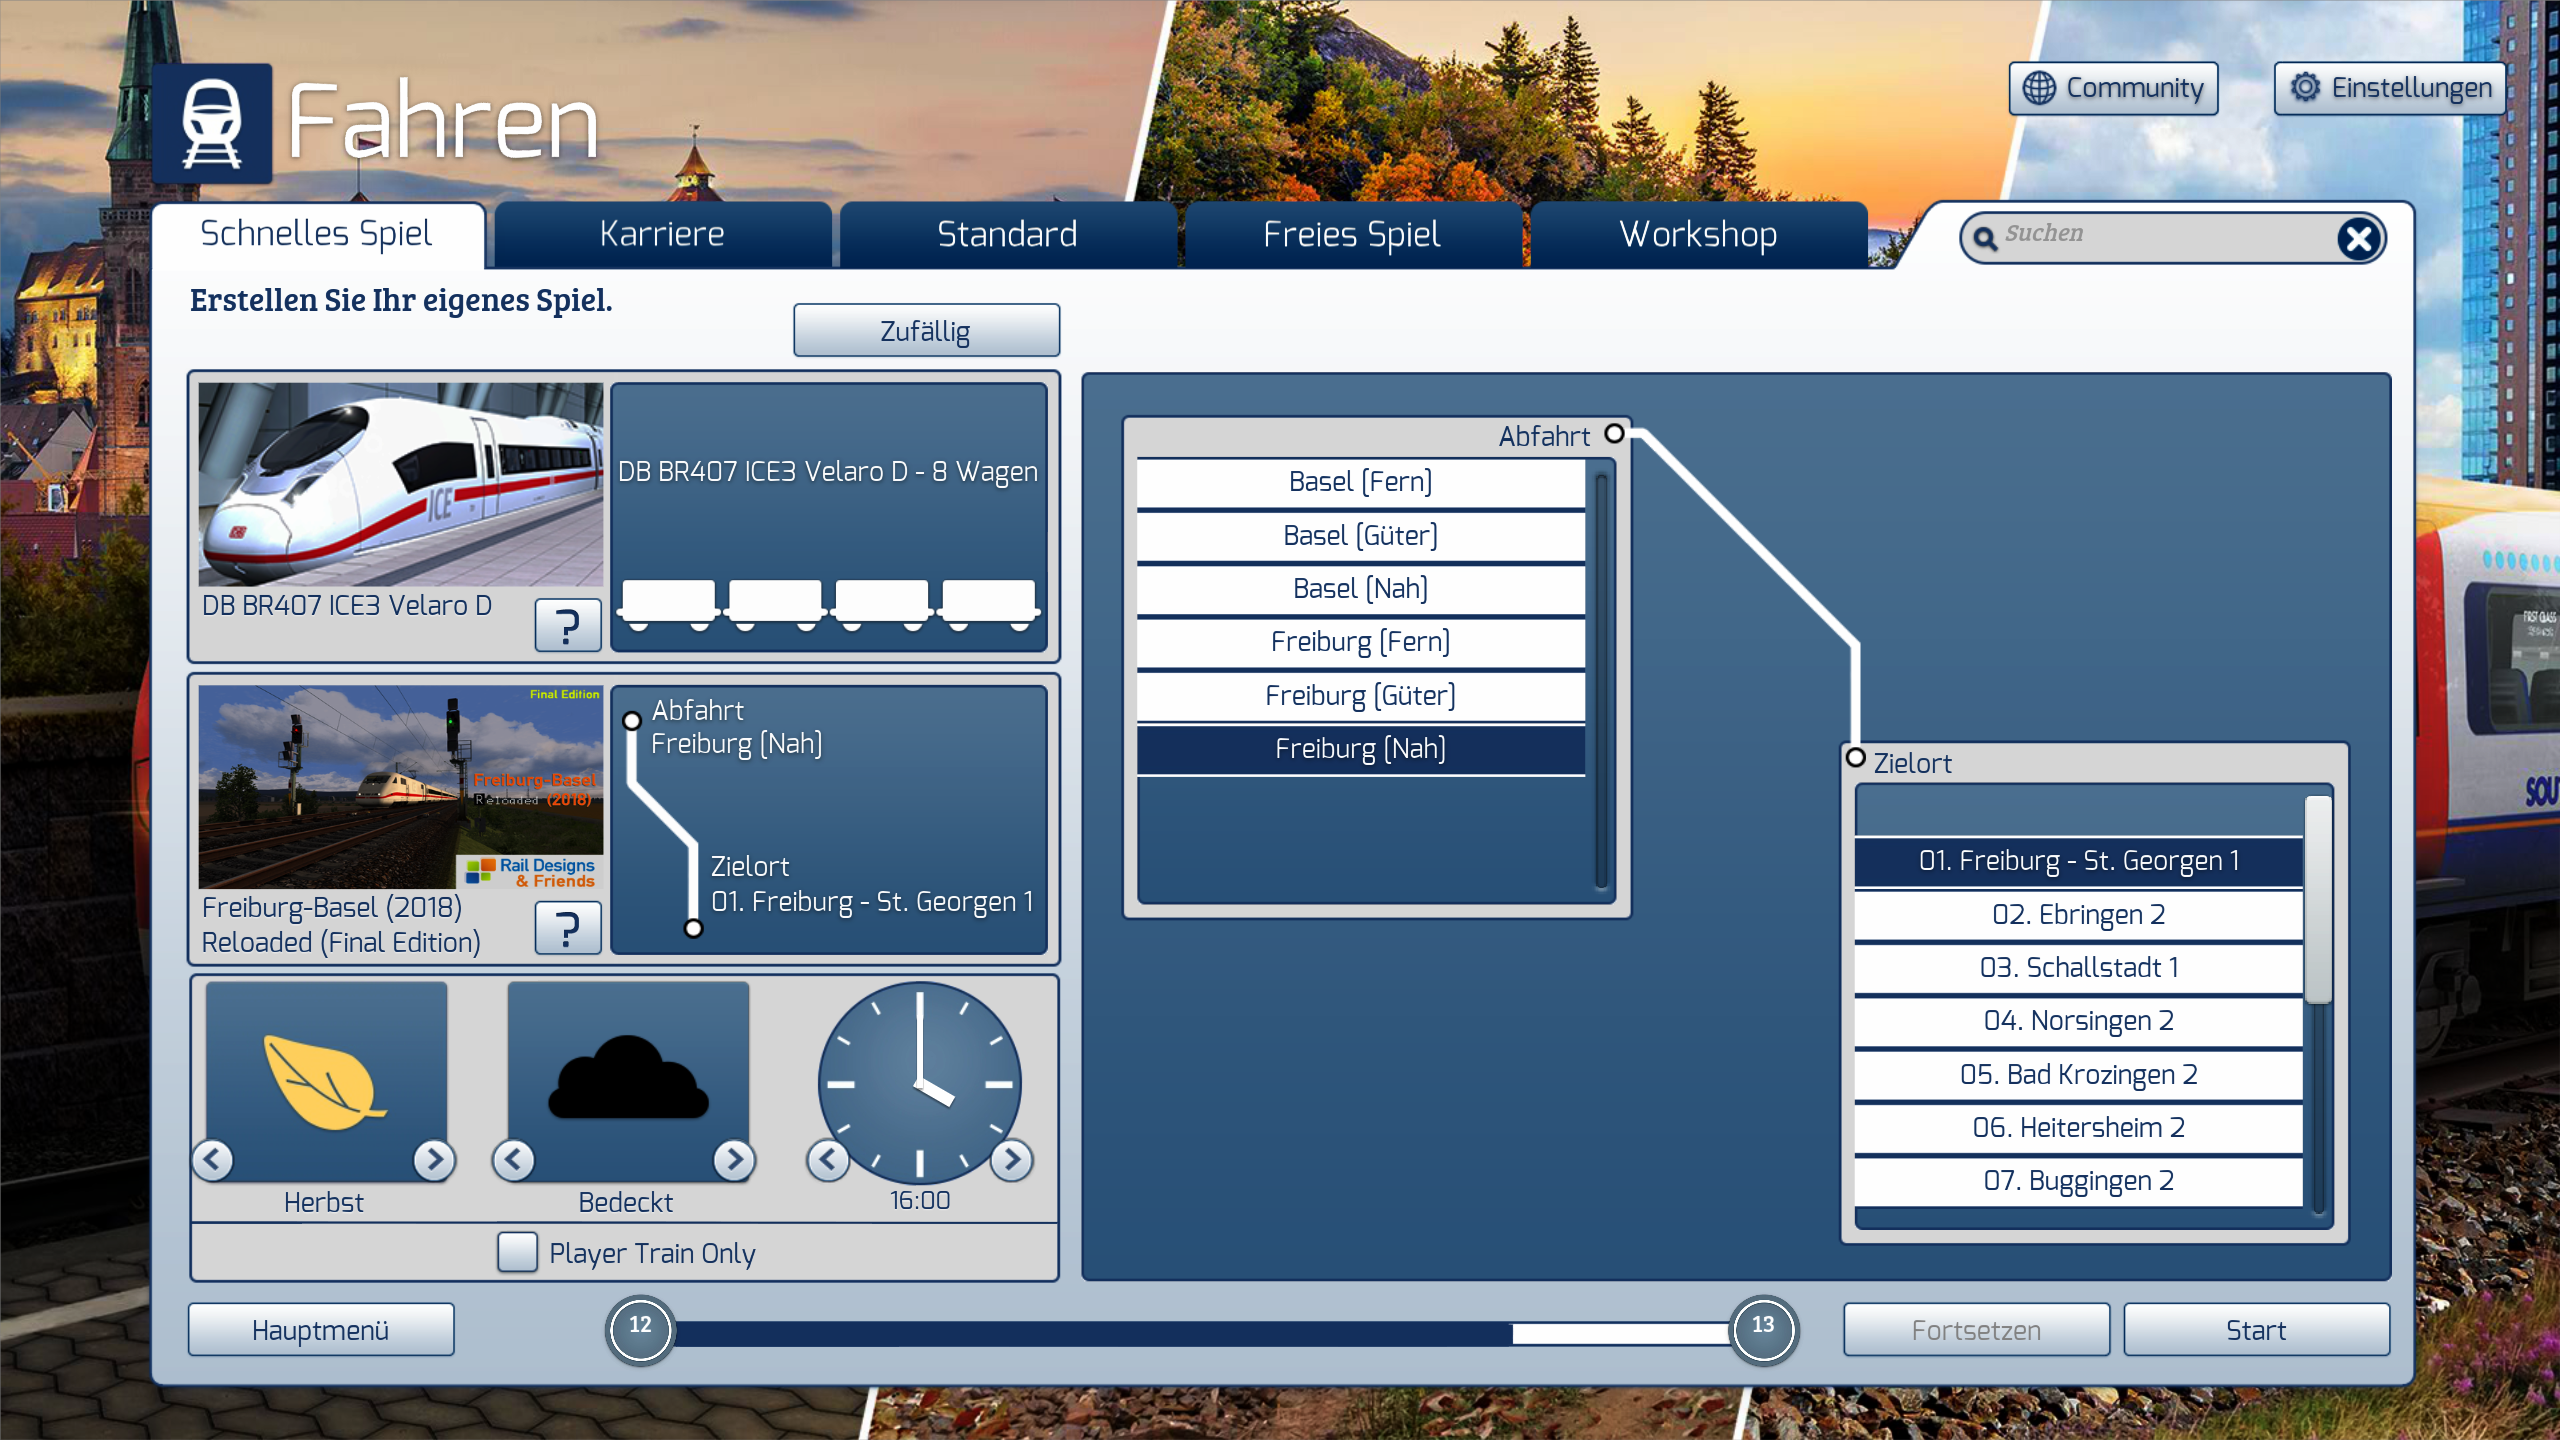Click the Zielort list scrollbar
Image resolution: width=2560 pixels, height=1440 pixels.
coord(2317,900)
